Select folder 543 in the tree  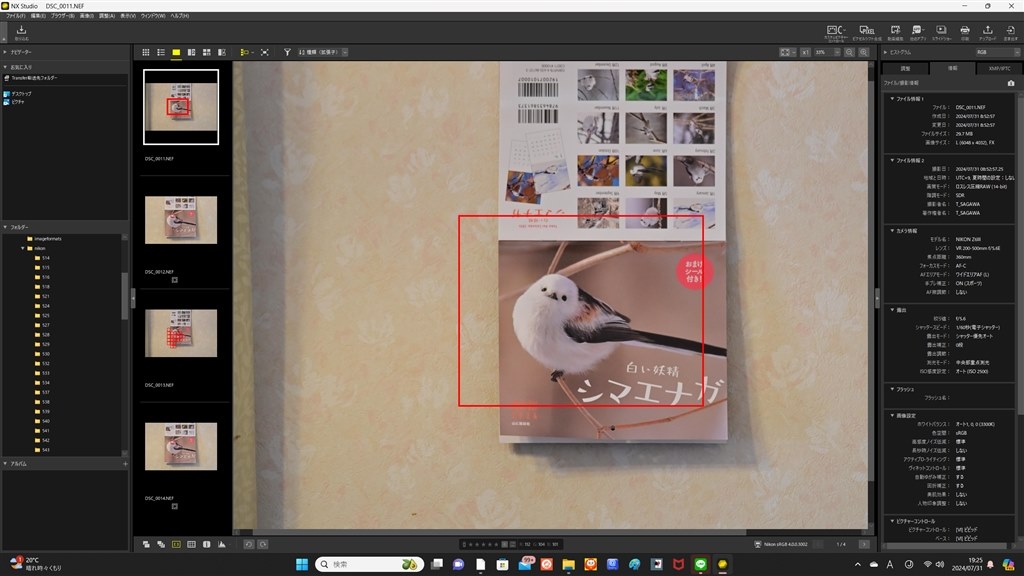pyautogui.click(x=42, y=449)
